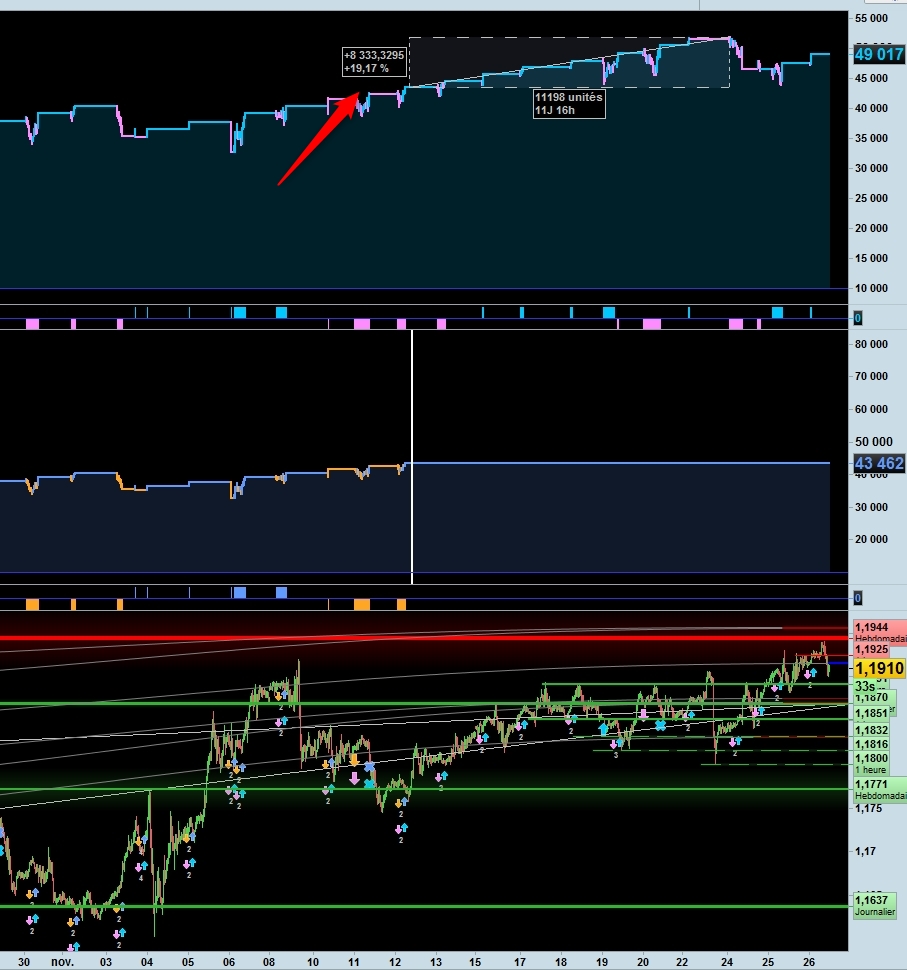This screenshot has width=907, height=970.
Task: Click the 1,1944 Hebdomadaire resistance label
Action: tap(880, 632)
